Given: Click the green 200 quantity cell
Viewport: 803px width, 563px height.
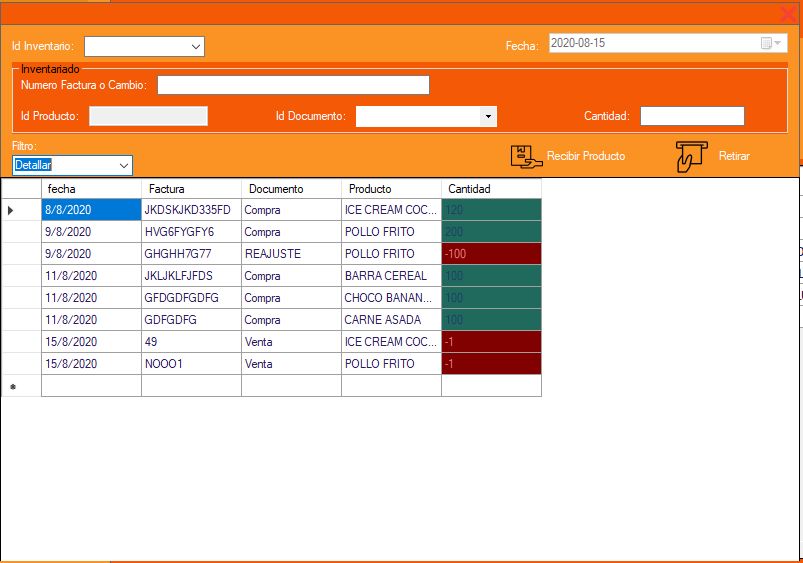Looking at the screenshot, I should point(491,232).
